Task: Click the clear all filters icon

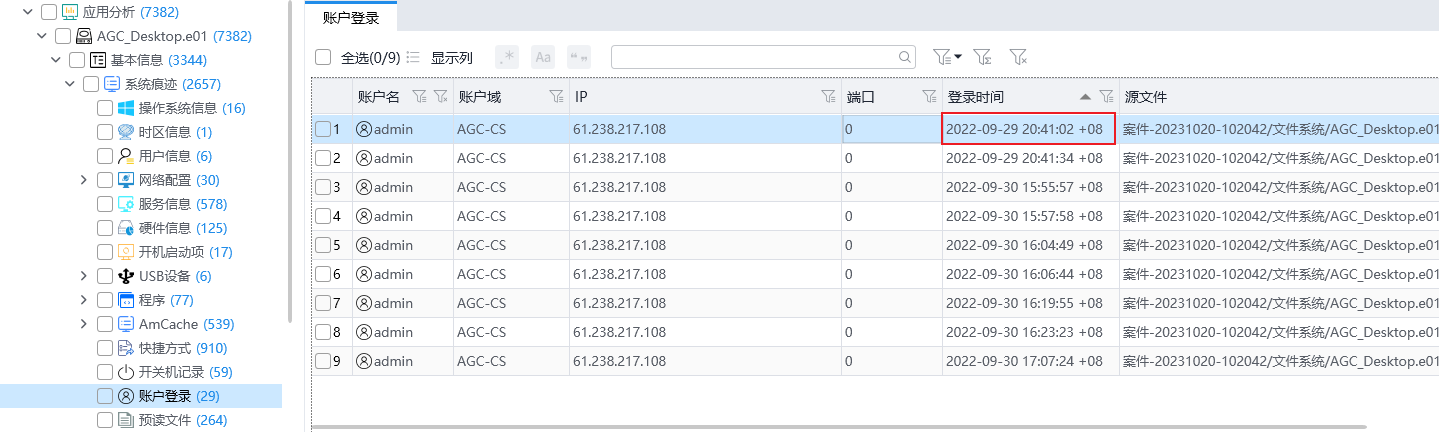Action: pyautogui.click(x=1018, y=58)
